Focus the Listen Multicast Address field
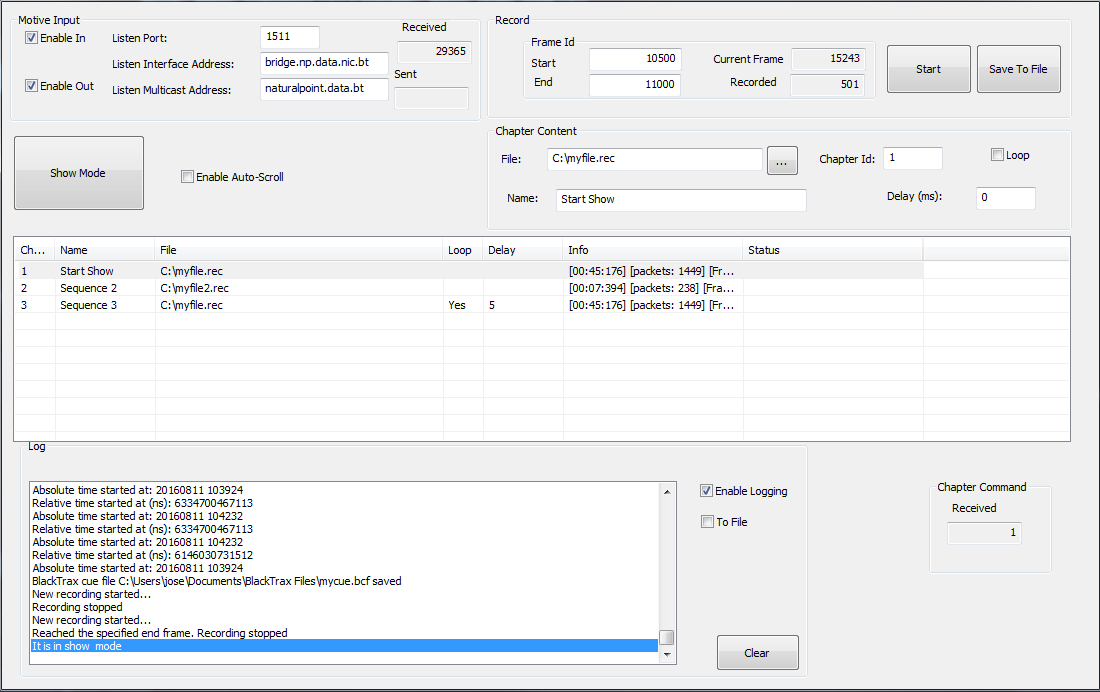Screen dimensions: 1100x692 tap(324, 89)
